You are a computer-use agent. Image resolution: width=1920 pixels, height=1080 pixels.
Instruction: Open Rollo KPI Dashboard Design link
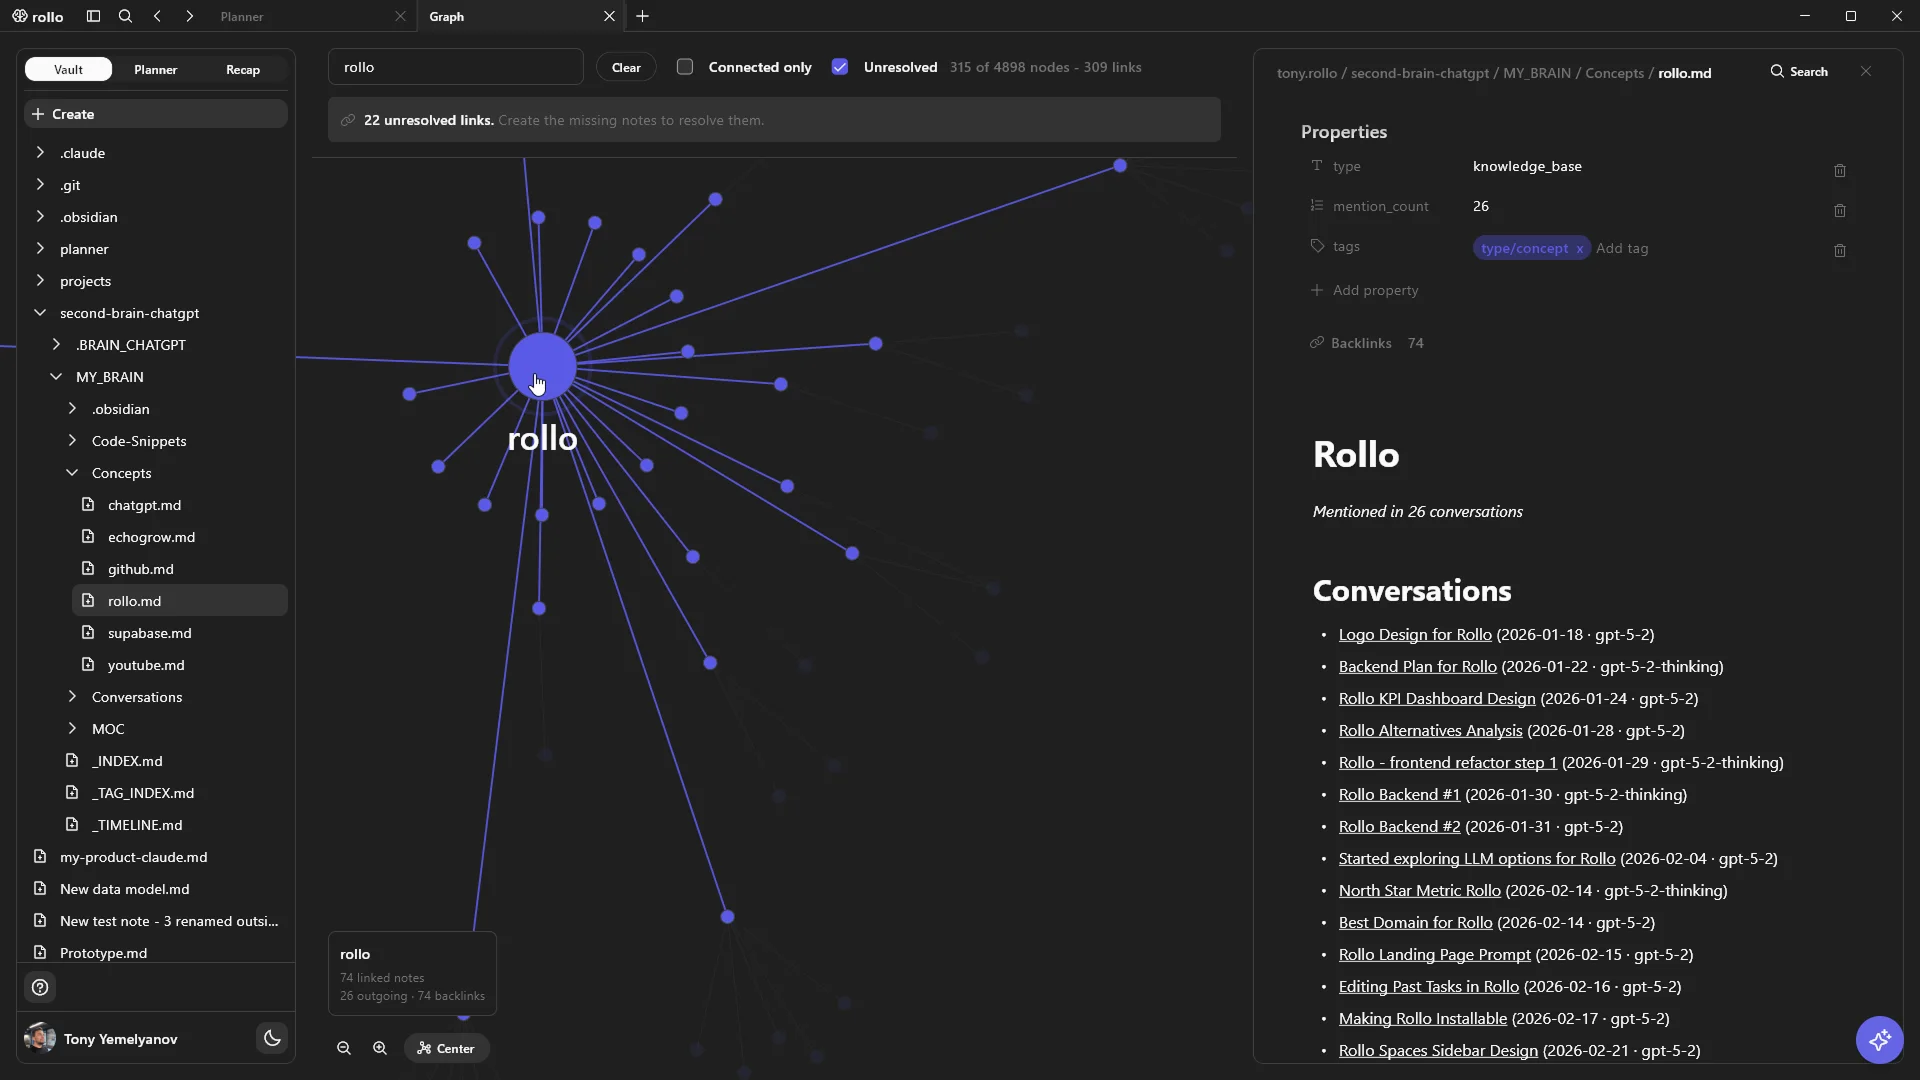(x=1436, y=698)
